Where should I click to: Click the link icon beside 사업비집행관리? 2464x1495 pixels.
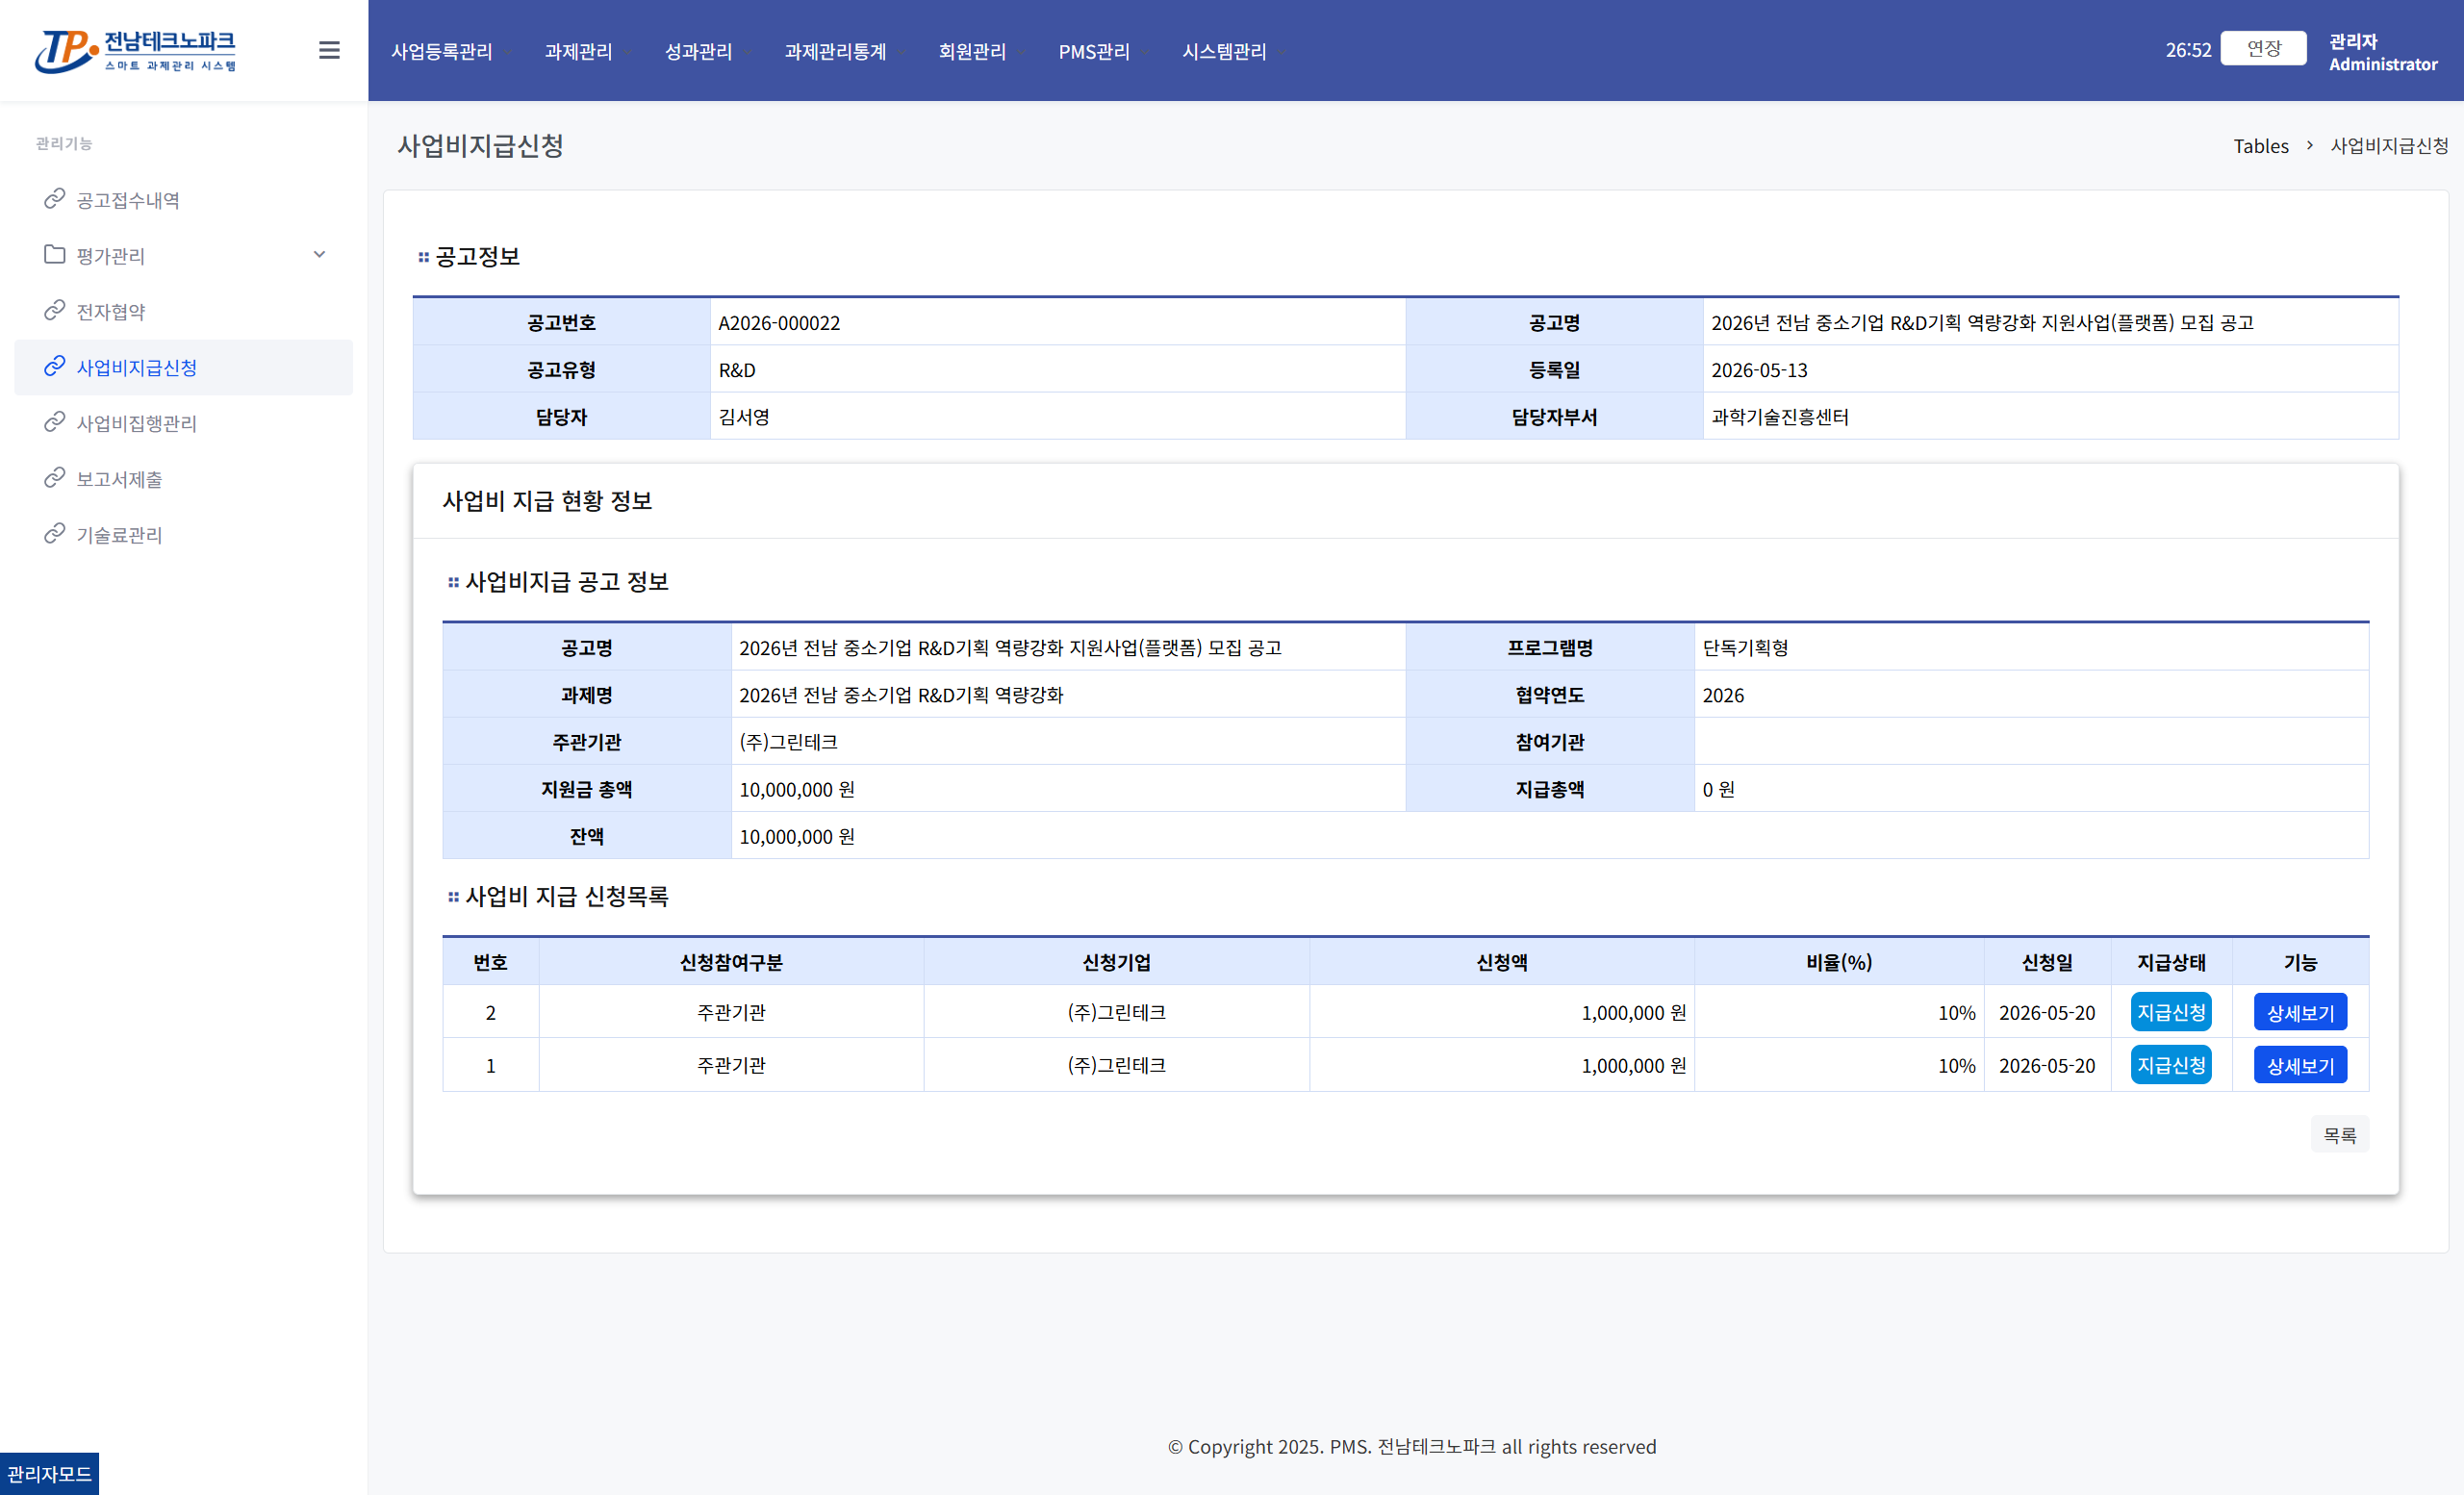pos(54,423)
